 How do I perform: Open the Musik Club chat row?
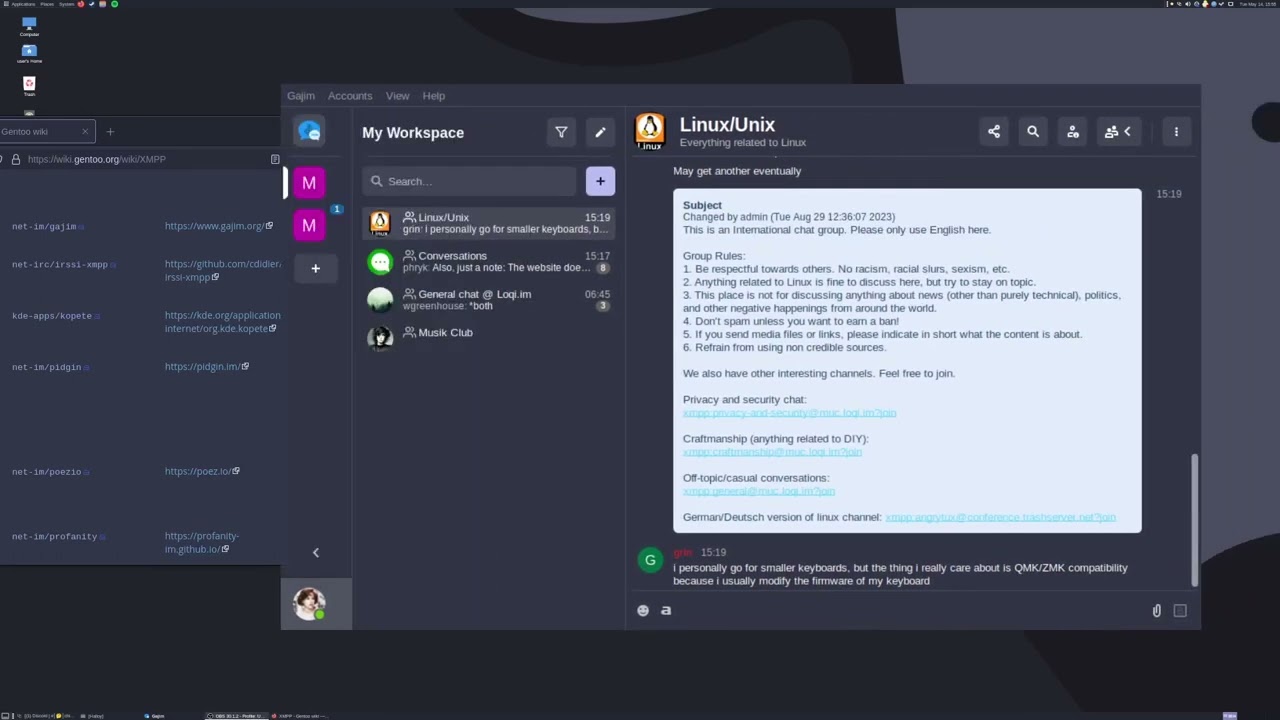coord(488,337)
